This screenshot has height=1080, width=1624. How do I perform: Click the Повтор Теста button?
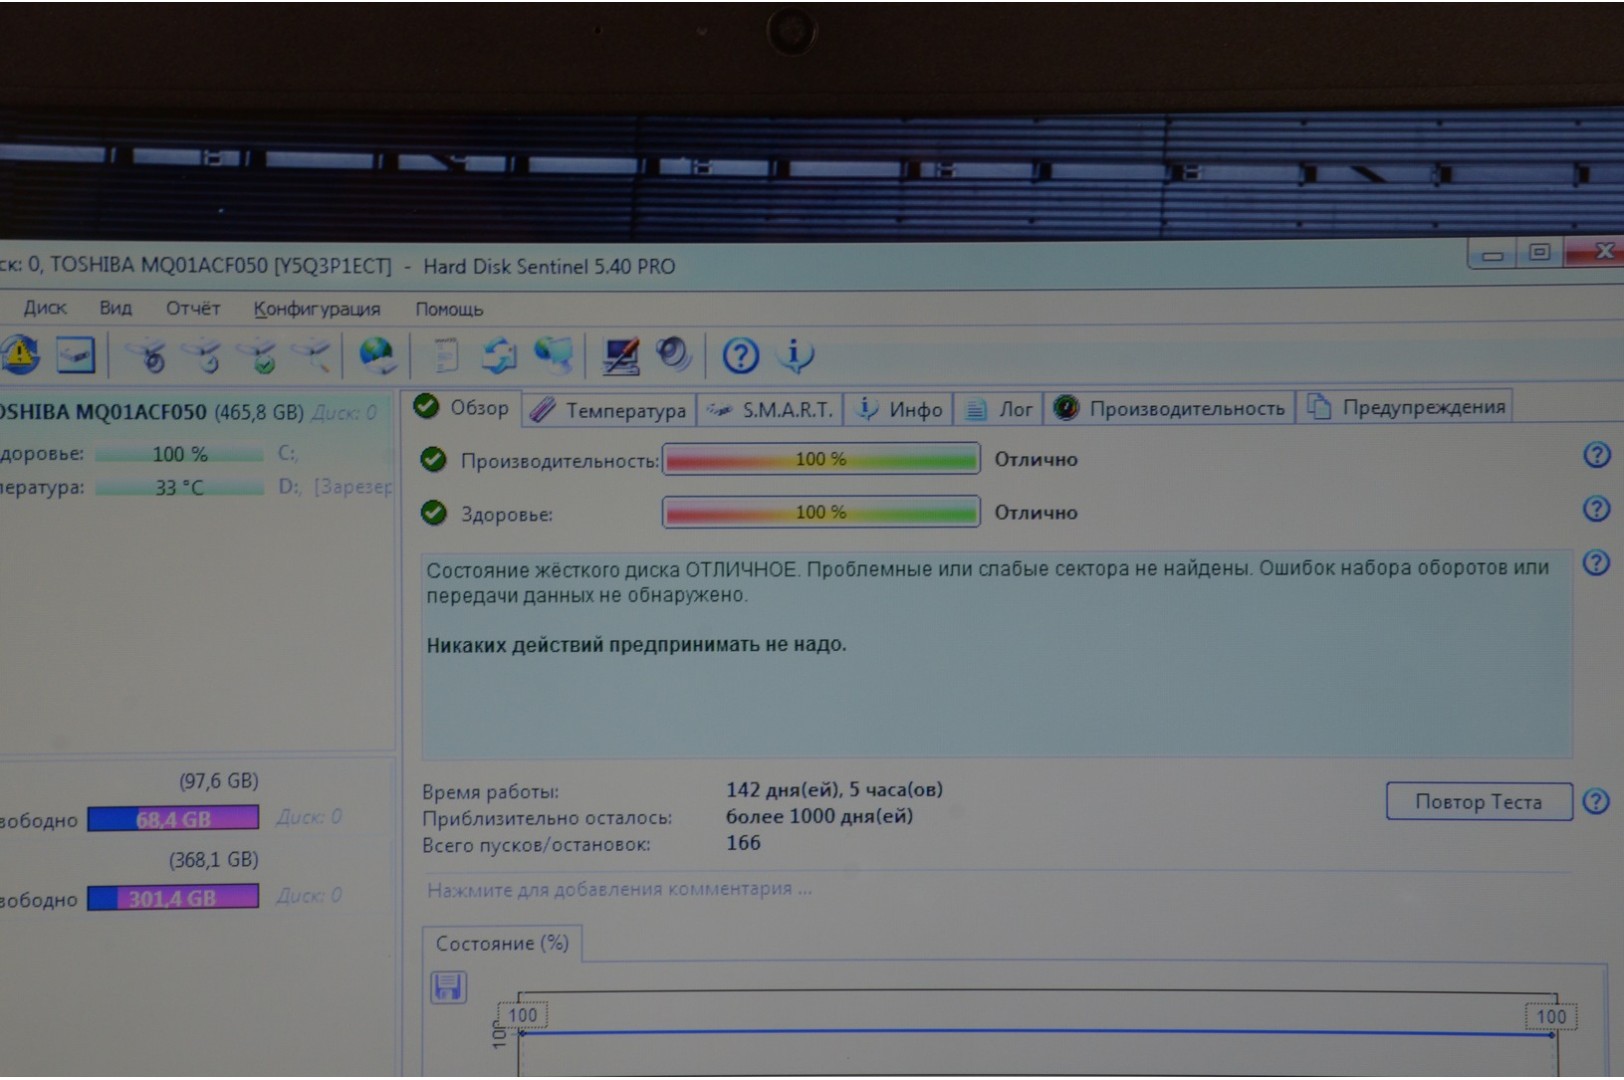[x=1478, y=802]
